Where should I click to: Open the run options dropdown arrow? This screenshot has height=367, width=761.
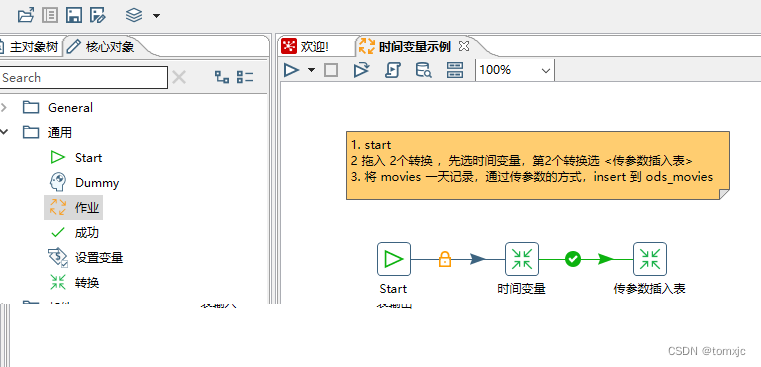pyautogui.click(x=312, y=70)
